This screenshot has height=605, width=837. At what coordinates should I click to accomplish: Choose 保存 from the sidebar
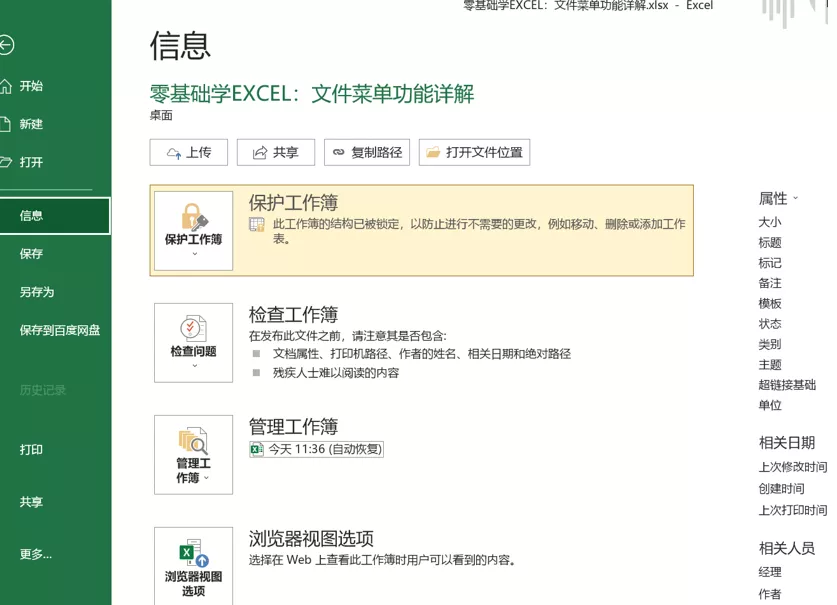pos(31,254)
